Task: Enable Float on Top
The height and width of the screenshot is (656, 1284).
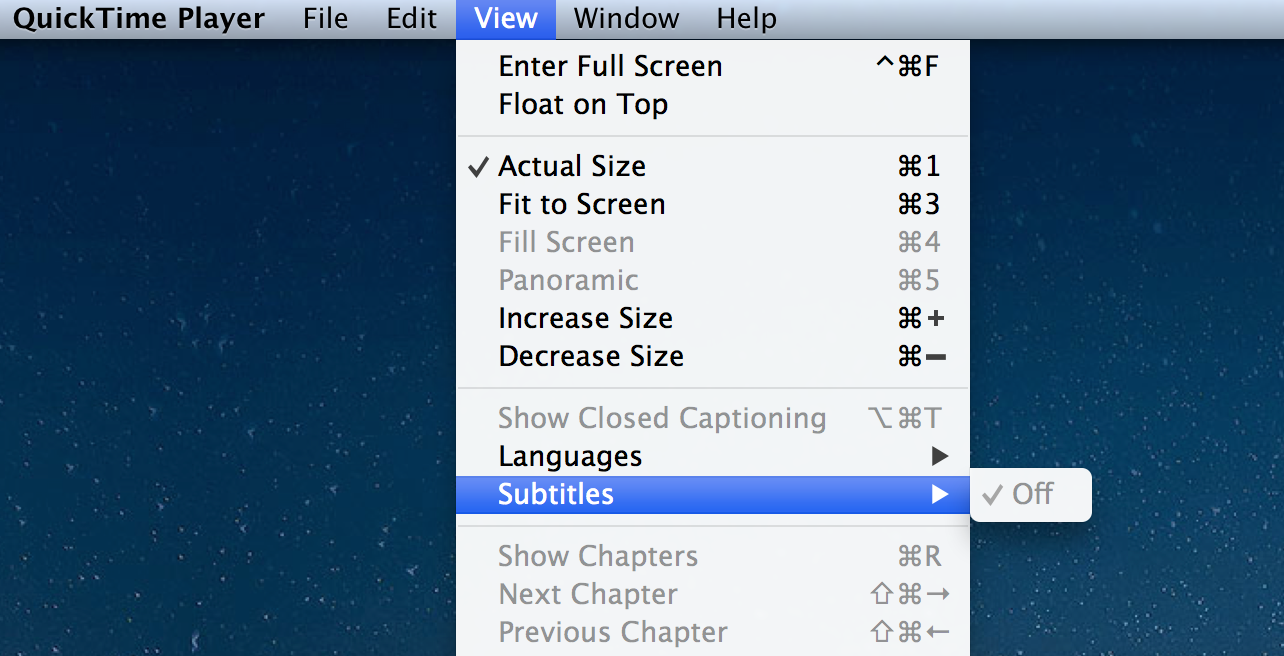Action: tap(583, 104)
